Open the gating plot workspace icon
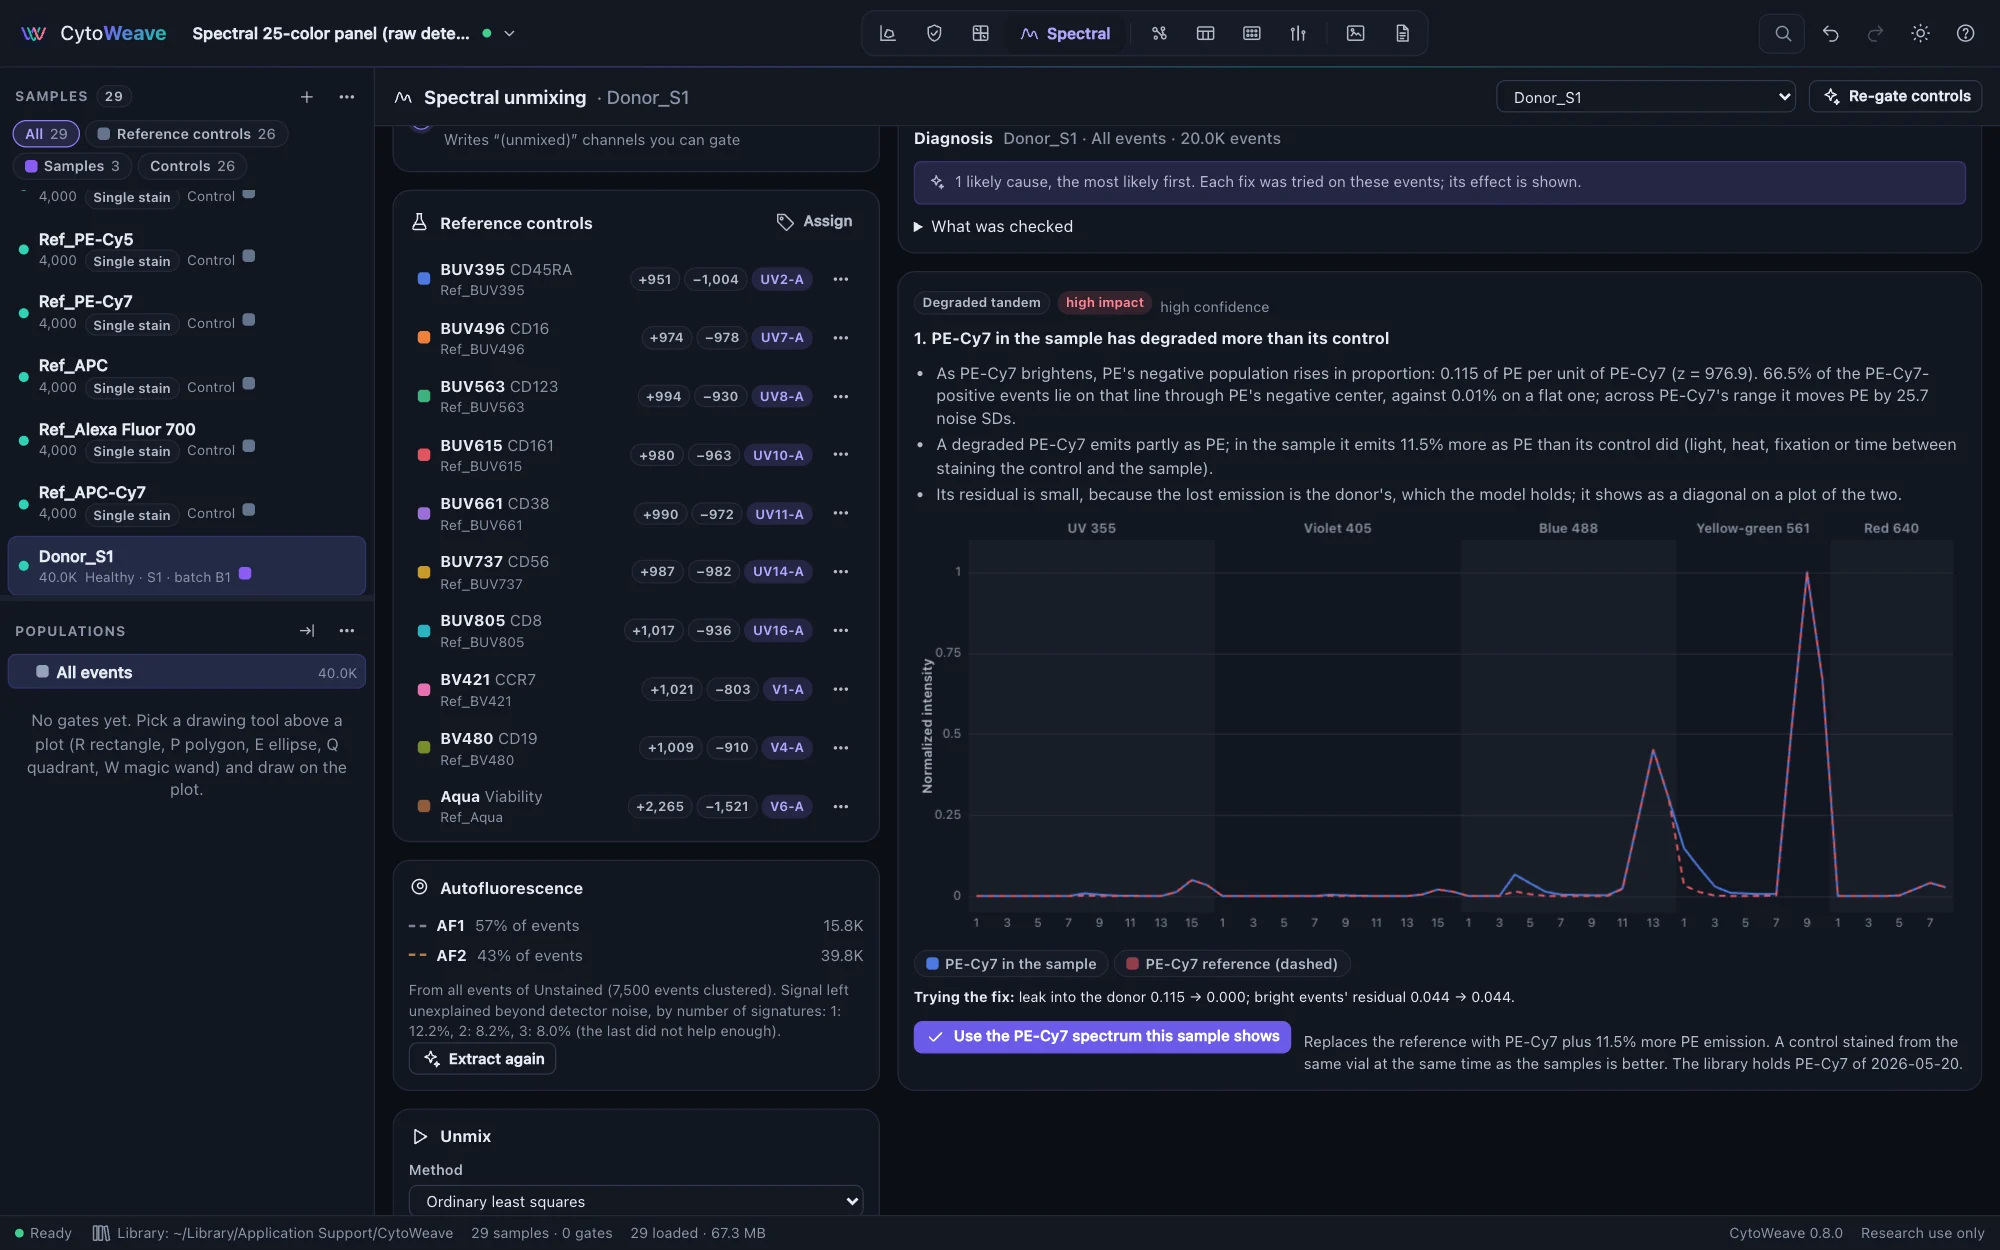 pos(887,33)
